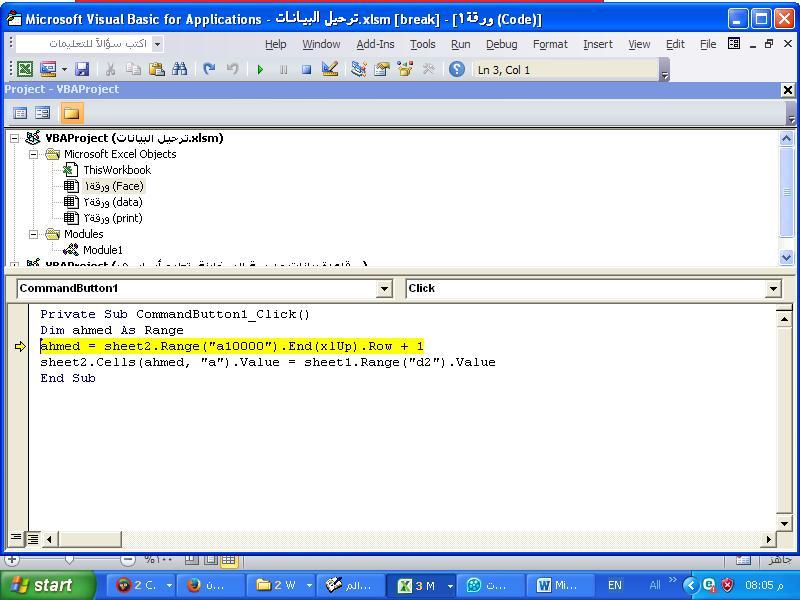Image resolution: width=800 pixels, height=600 pixels.
Task: Select the (print) sheet in project tree
Action: 113,218
